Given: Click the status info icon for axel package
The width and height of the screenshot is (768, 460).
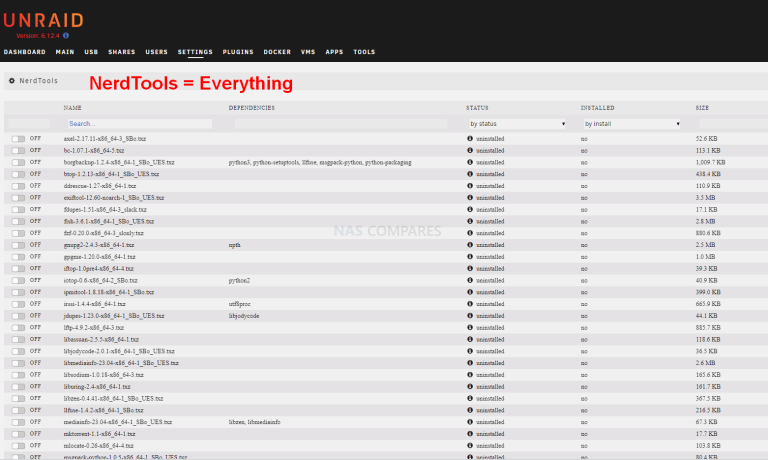Looking at the screenshot, I should point(470,138).
